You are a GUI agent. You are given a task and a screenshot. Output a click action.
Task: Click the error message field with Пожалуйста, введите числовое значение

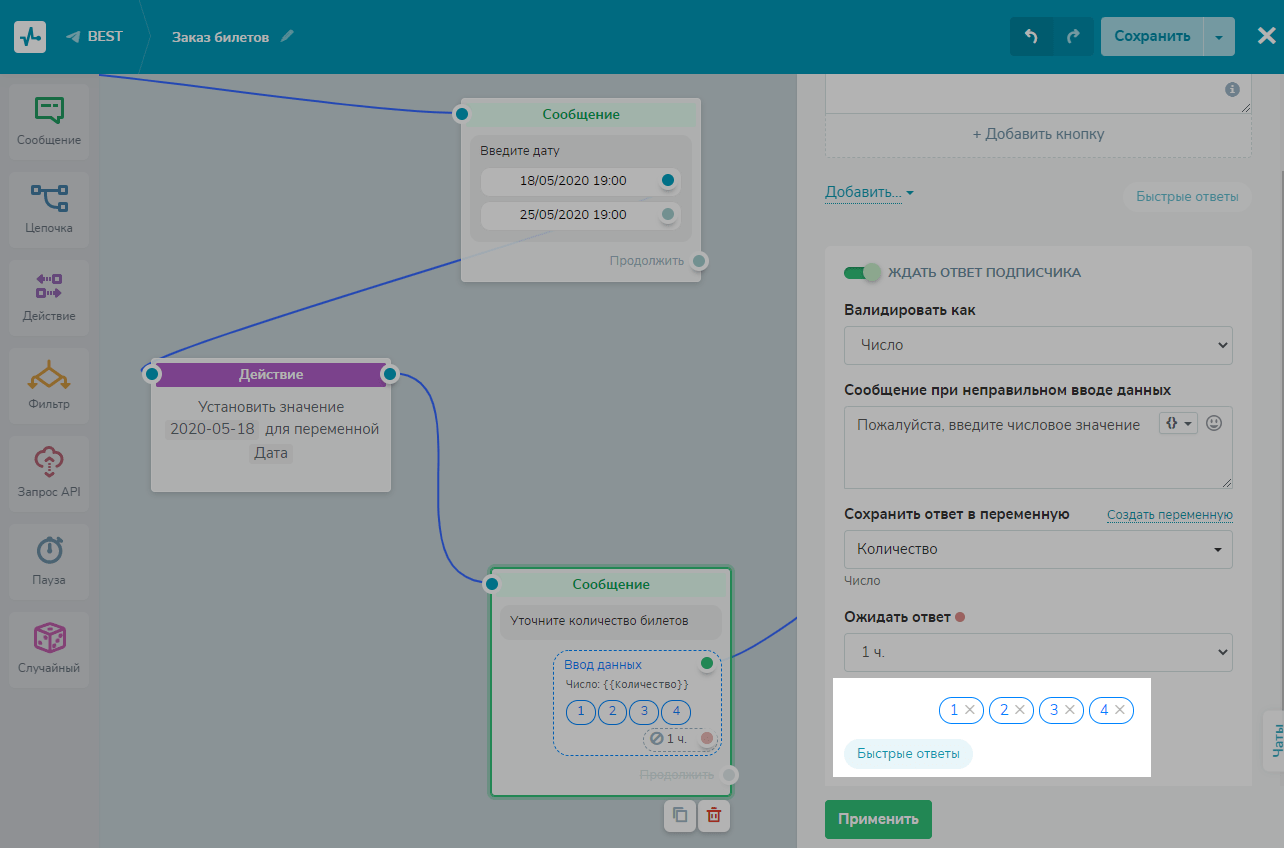[x=1038, y=447]
